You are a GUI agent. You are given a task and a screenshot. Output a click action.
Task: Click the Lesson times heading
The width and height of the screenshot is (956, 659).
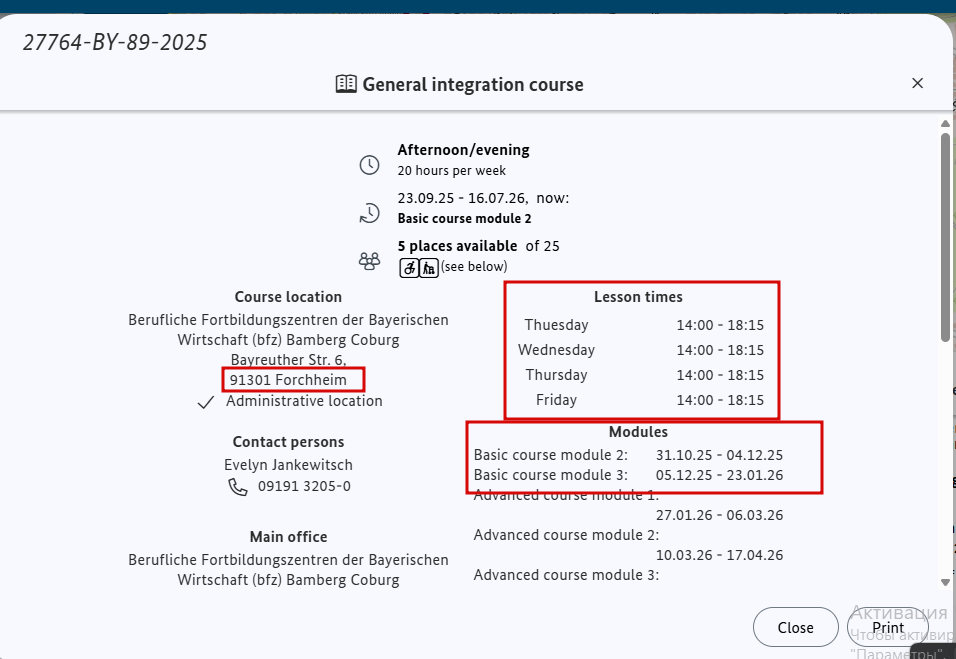coord(638,297)
